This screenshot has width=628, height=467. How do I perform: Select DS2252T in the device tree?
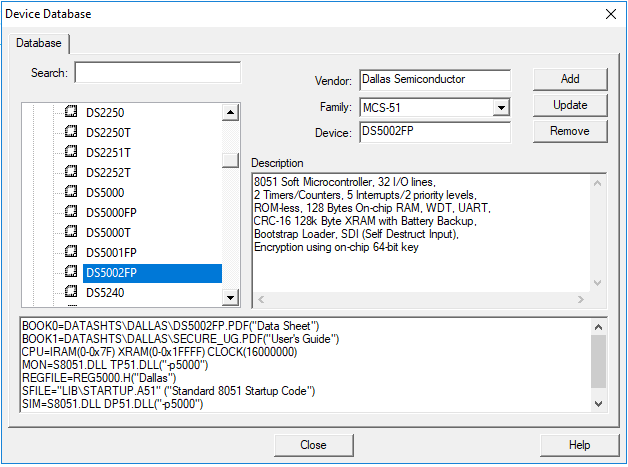[108, 173]
